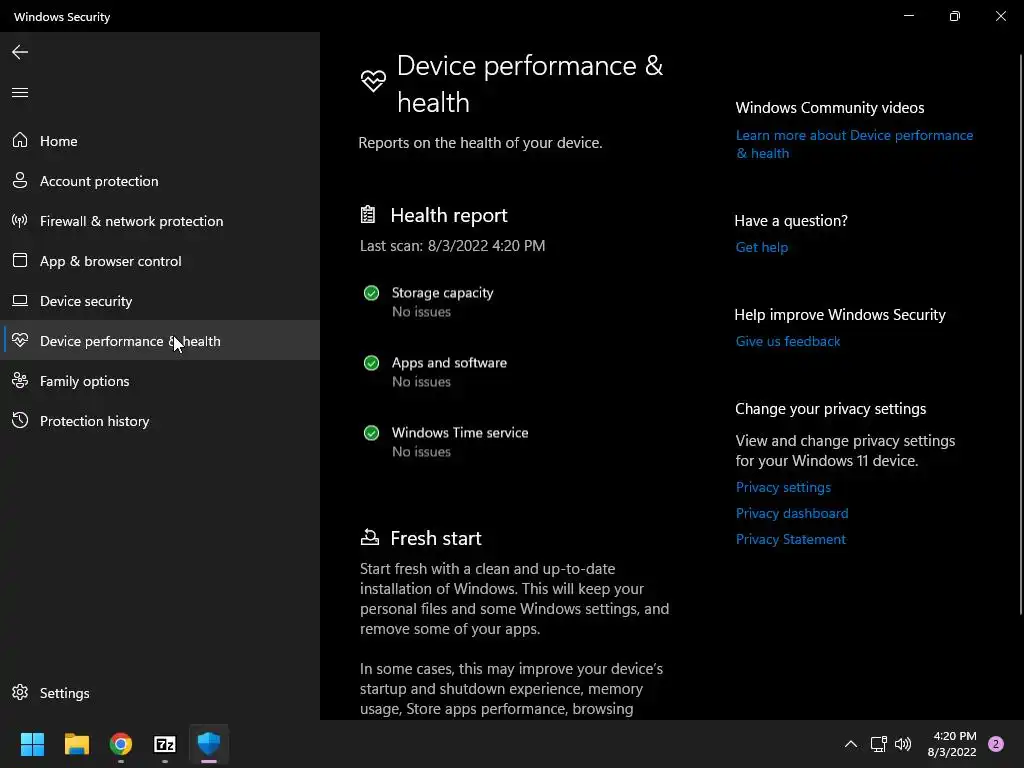Toggle the hamburger navigation menu
Screen dimensions: 1024x768
point(20,92)
